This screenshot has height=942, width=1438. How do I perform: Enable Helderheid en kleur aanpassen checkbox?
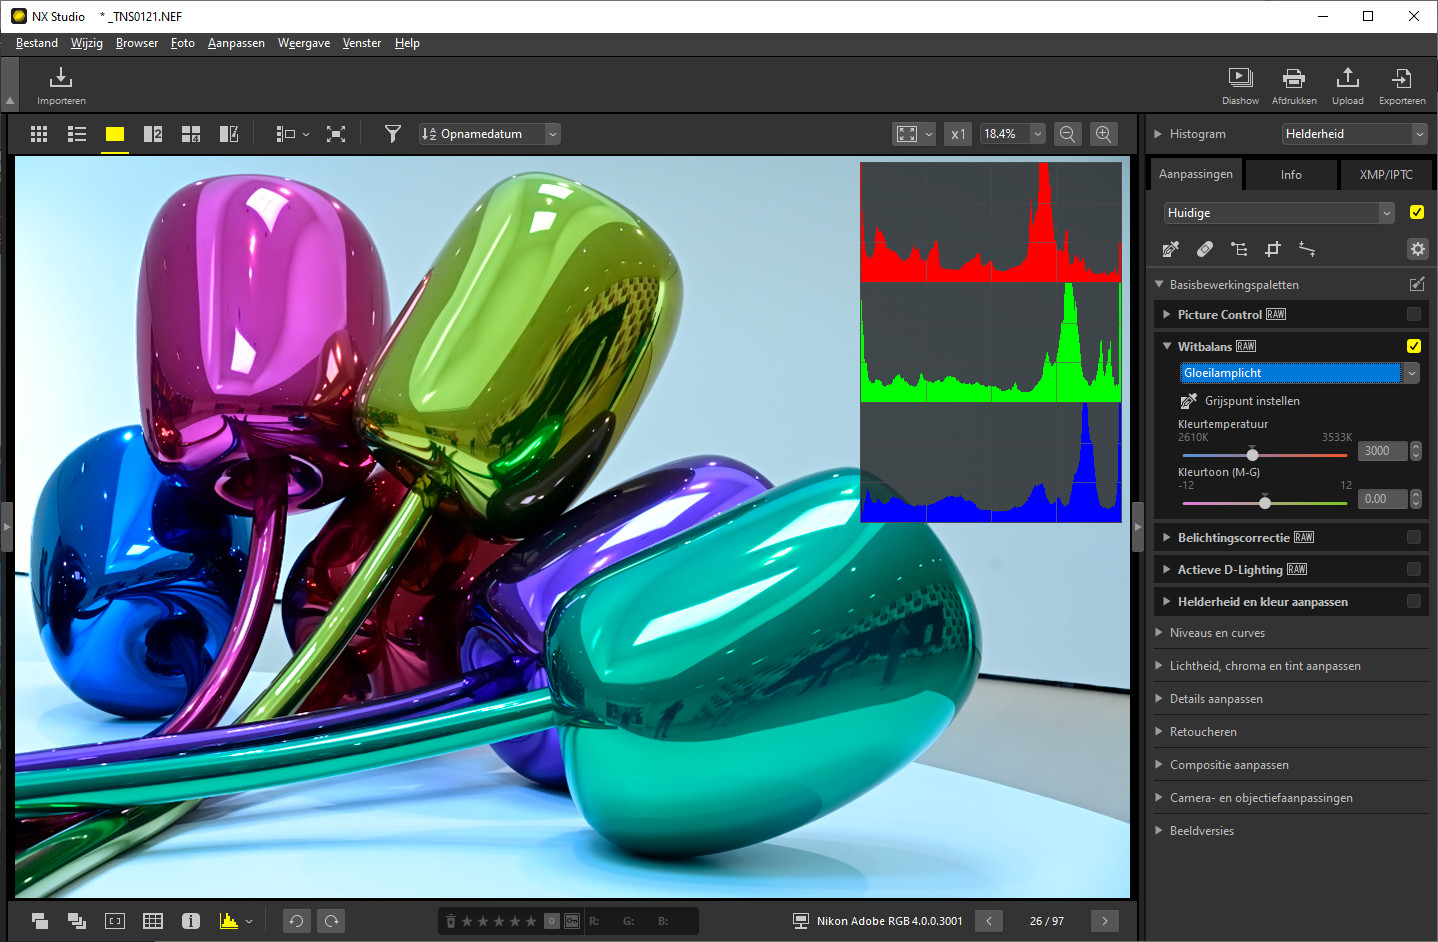1414,601
